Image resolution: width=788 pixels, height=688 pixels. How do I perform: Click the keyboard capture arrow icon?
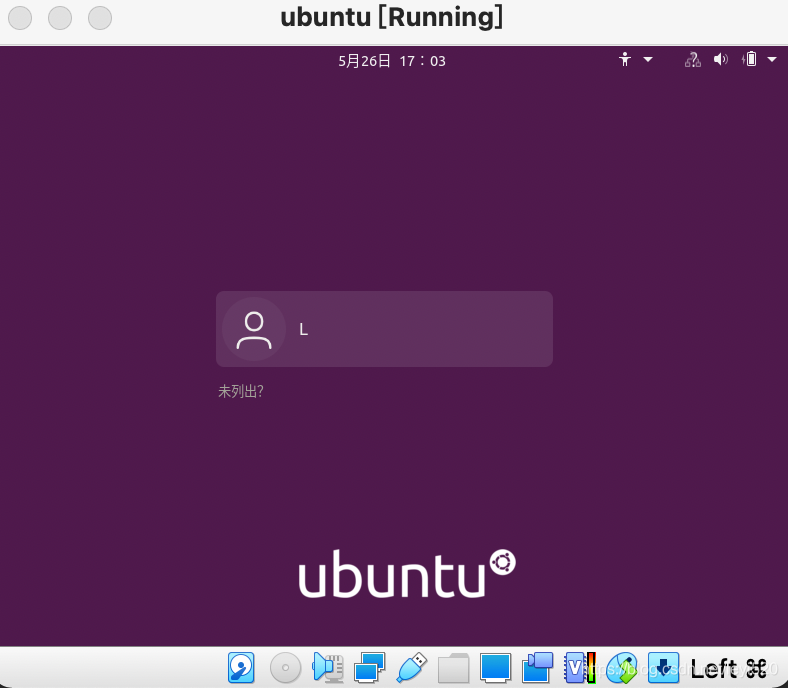[663, 667]
